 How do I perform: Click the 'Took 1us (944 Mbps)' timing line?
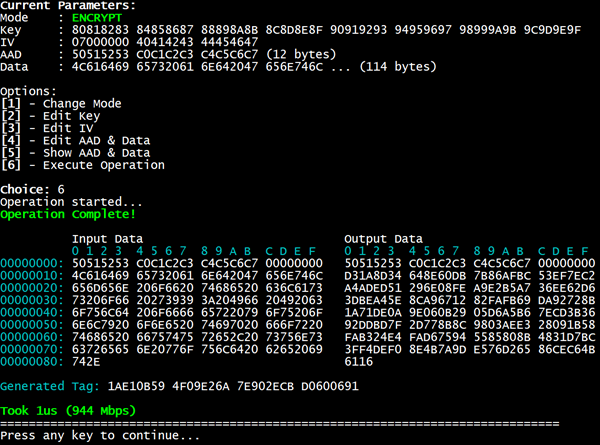(x=69, y=410)
